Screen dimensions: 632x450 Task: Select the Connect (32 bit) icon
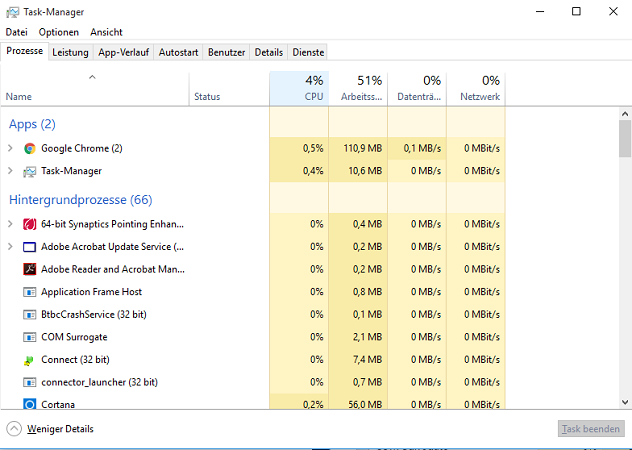click(30, 360)
